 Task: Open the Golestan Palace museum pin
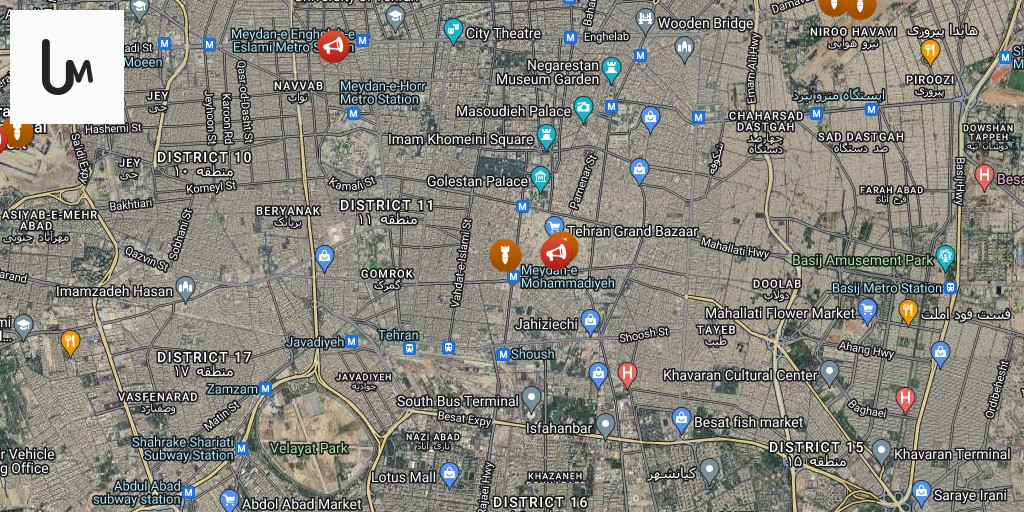[540, 179]
